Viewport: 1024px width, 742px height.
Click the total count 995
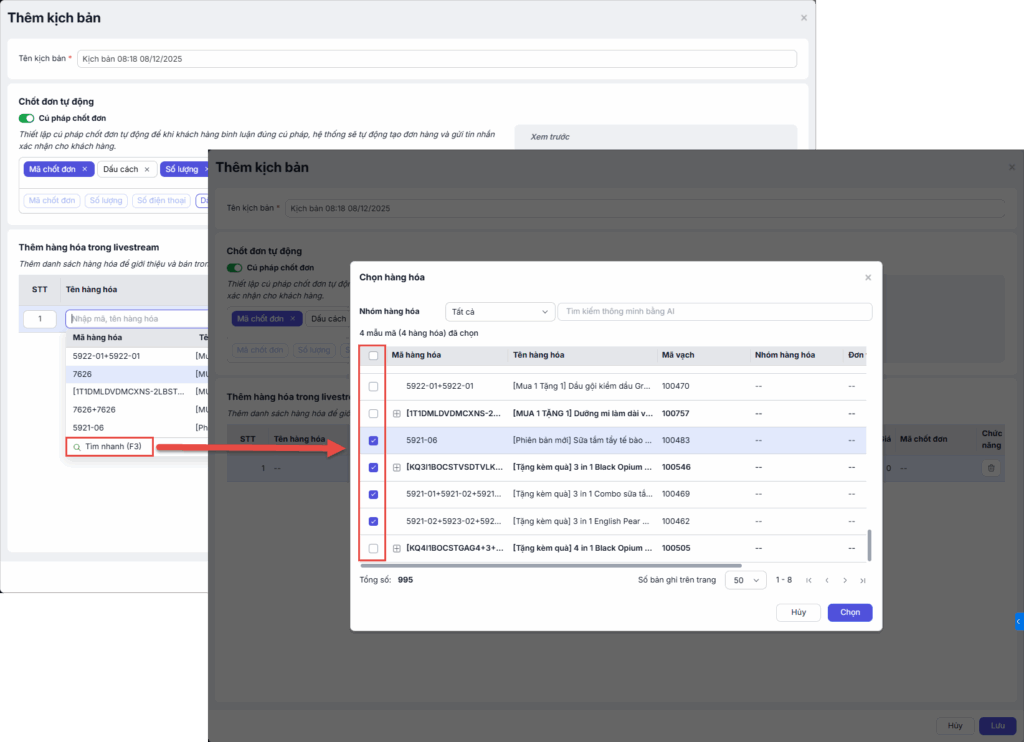coord(406,580)
